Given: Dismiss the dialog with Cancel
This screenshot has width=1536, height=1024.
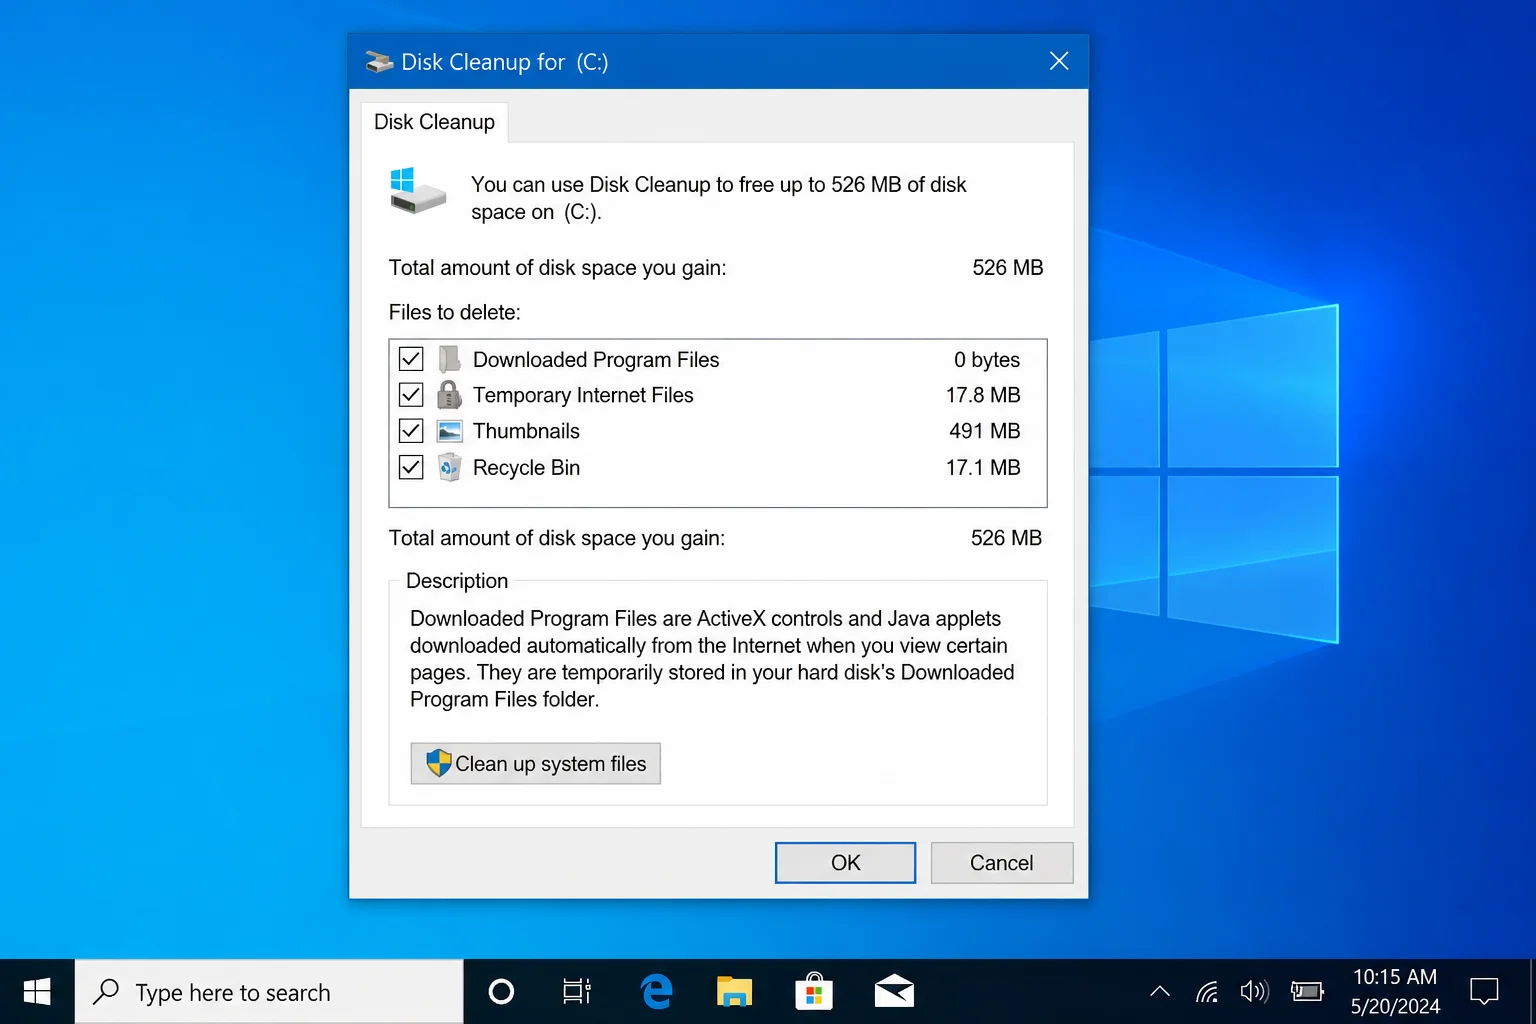Looking at the screenshot, I should pyautogui.click(x=1002, y=863).
